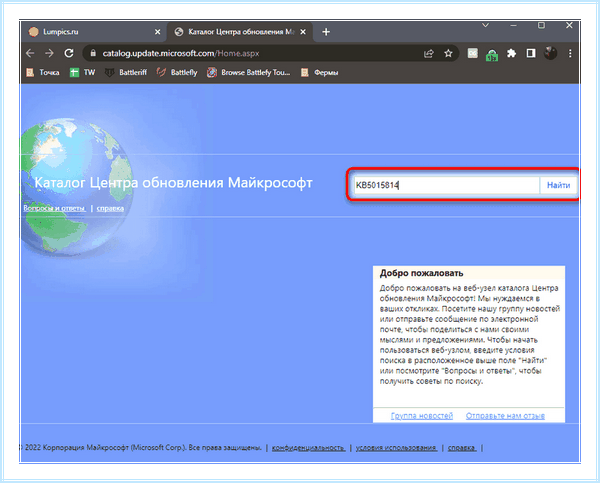The image size is (600, 483).
Task: Open the first green extension icon
Action: [x=473, y=53]
